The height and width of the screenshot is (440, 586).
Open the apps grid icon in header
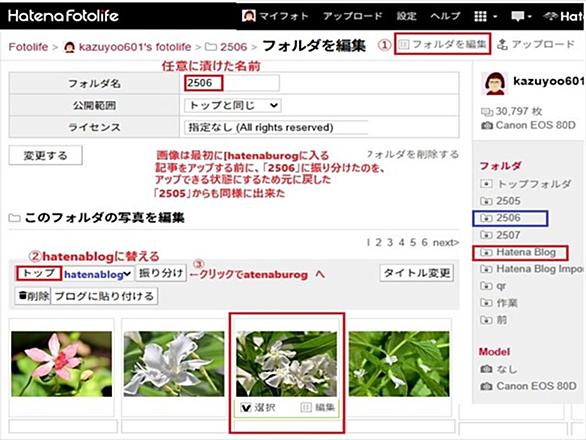480,16
